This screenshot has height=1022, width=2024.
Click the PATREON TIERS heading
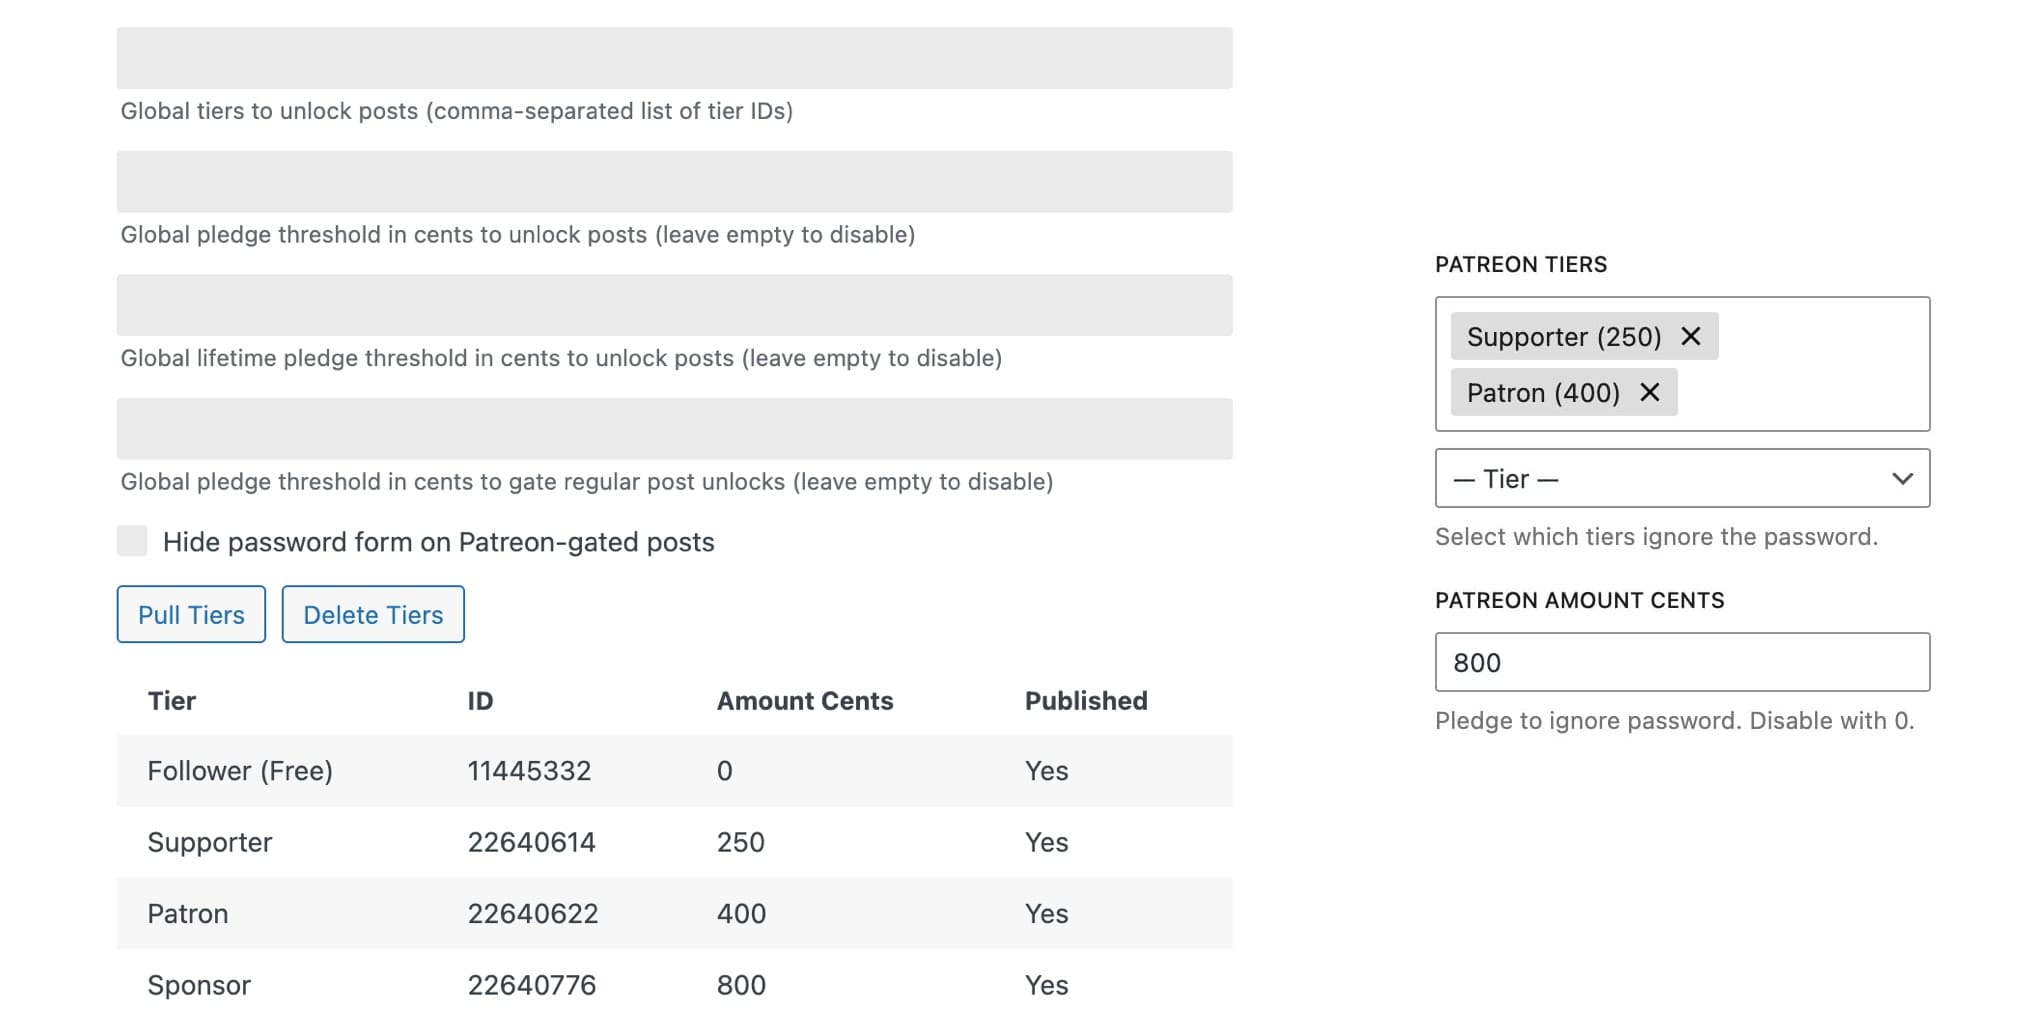tap(1521, 264)
